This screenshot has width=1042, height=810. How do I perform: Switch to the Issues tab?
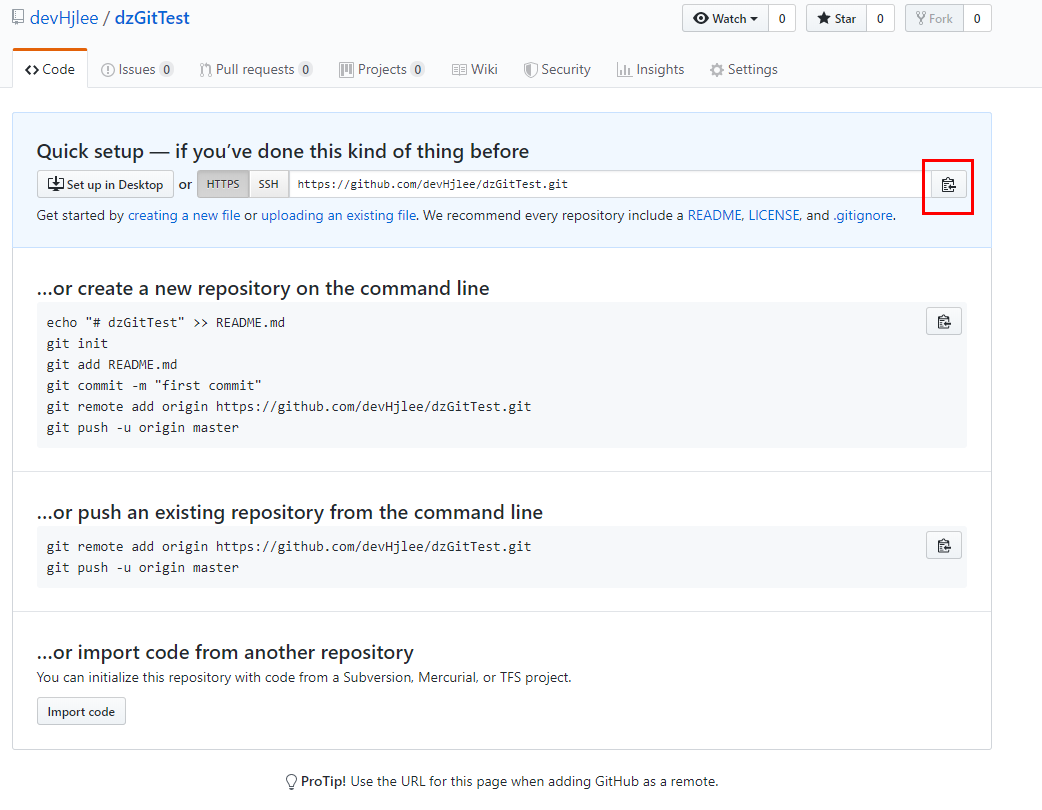(x=137, y=69)
